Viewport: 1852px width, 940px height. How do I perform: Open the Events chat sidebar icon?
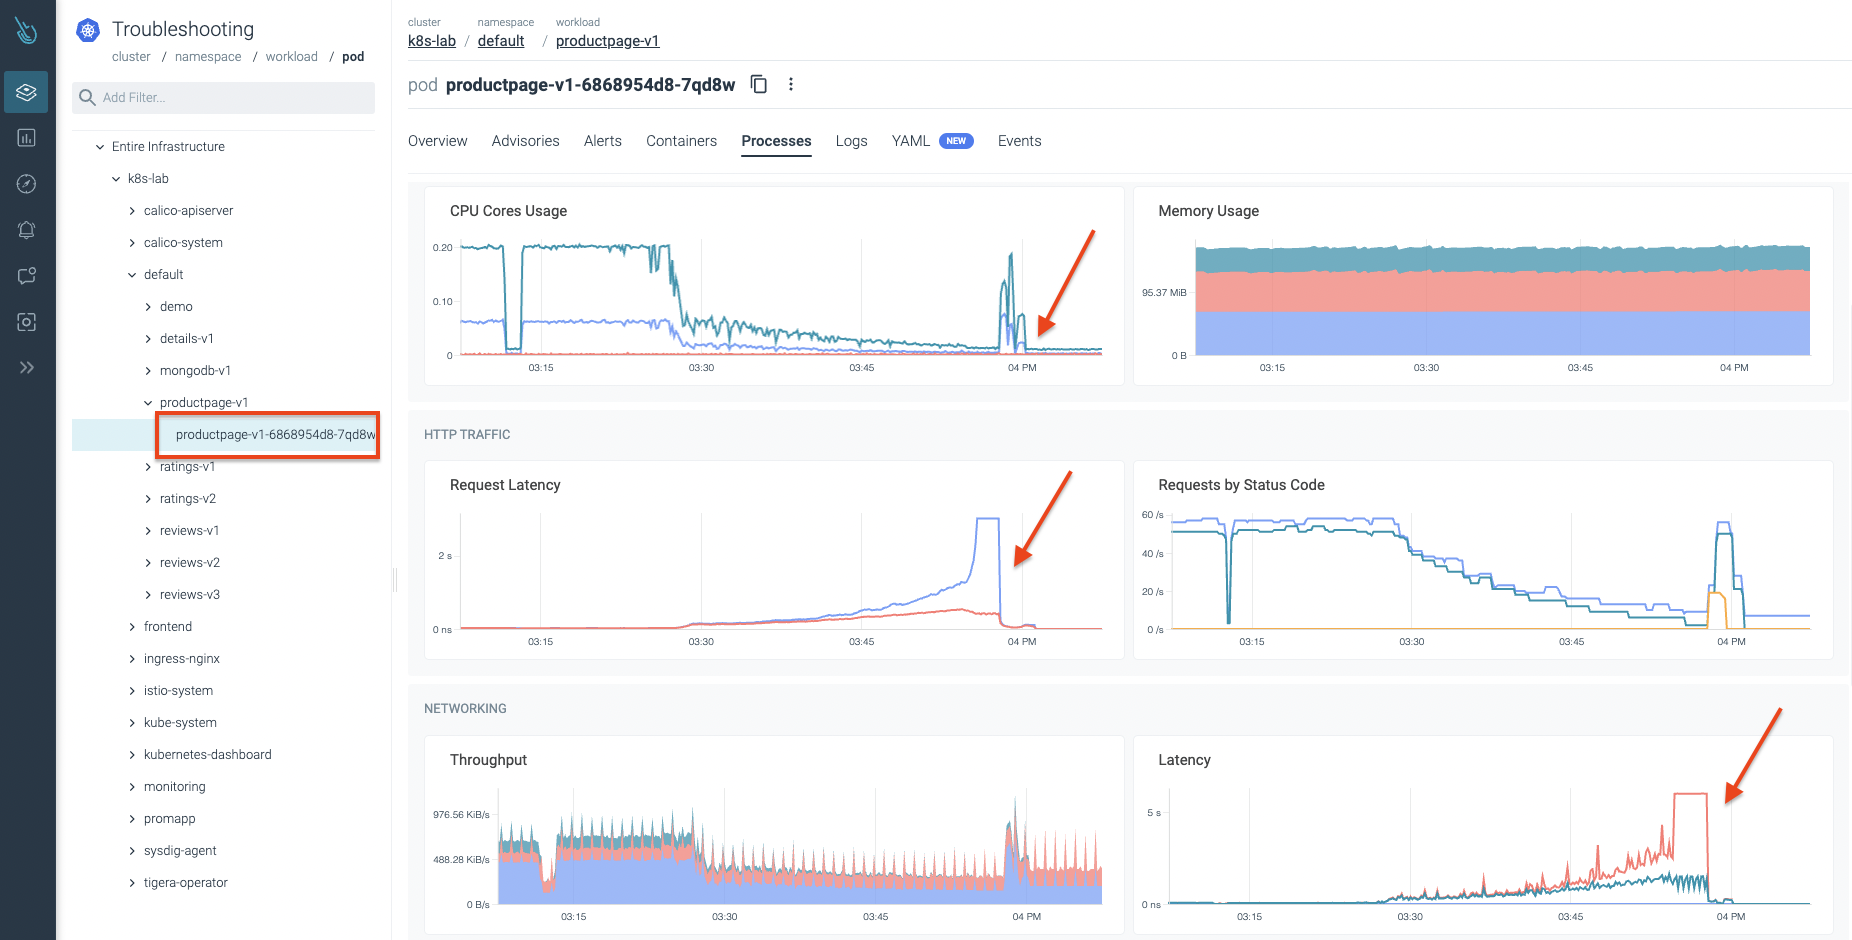[x=27, y=276]
